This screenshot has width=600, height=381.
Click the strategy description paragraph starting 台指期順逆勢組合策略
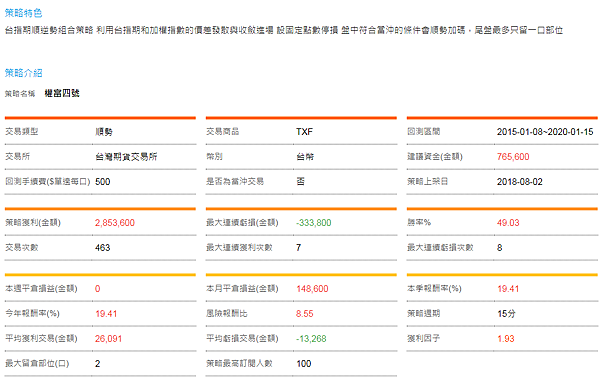tap(284, 30)
